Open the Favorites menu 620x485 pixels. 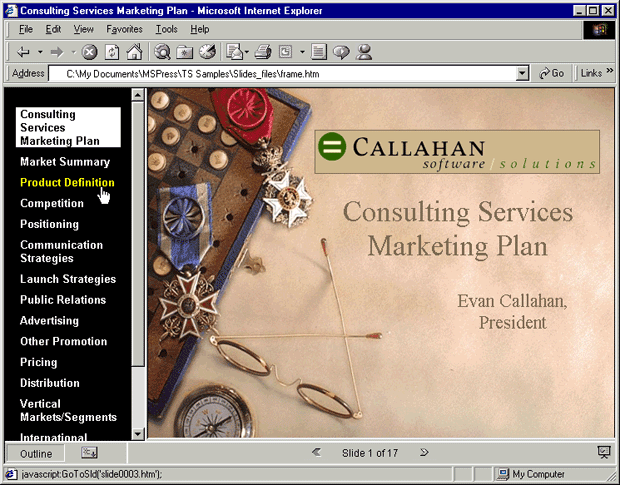pos(124,29)
